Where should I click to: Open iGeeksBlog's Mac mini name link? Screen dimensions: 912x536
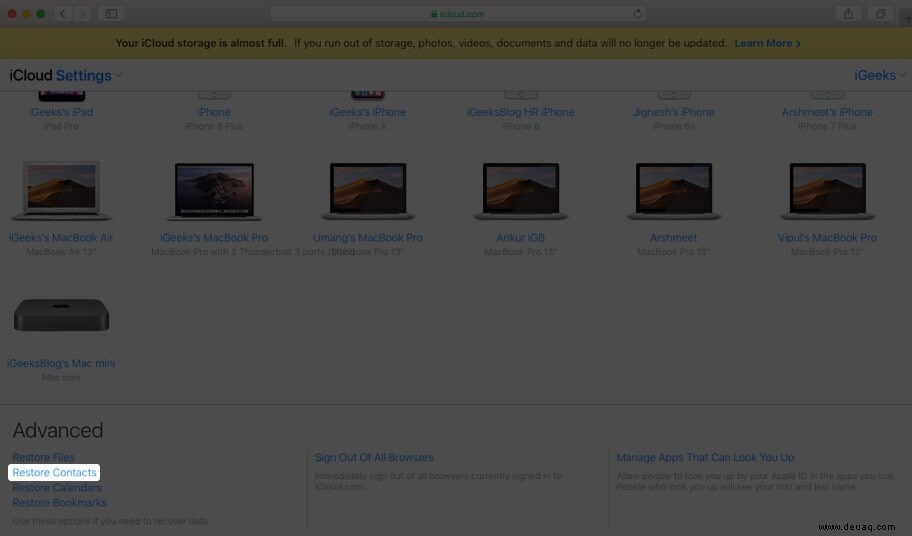coord(61,363)
